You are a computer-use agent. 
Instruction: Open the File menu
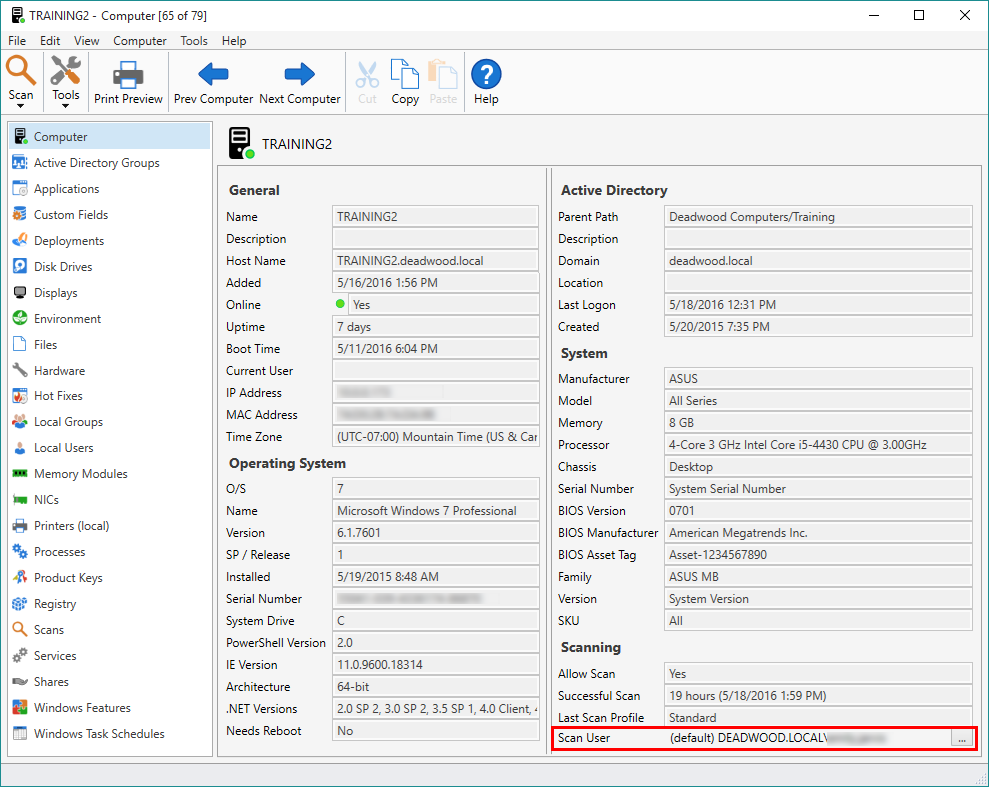pyautogui.click(x=17, y=41)
